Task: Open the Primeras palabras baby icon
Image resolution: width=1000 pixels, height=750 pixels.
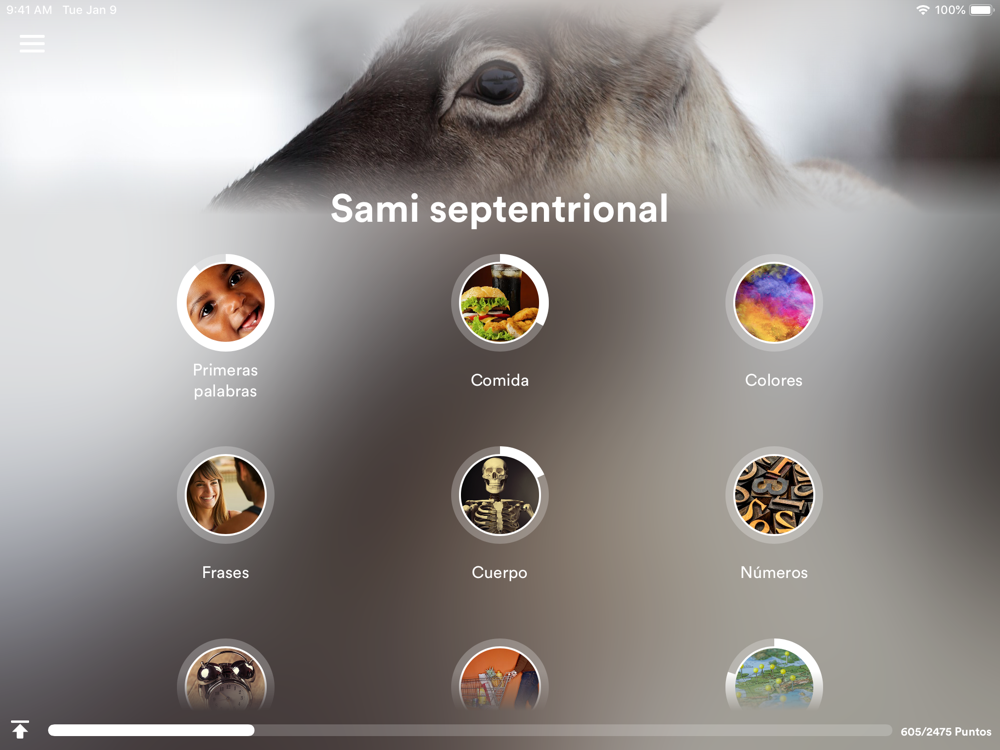Action: 226,303
